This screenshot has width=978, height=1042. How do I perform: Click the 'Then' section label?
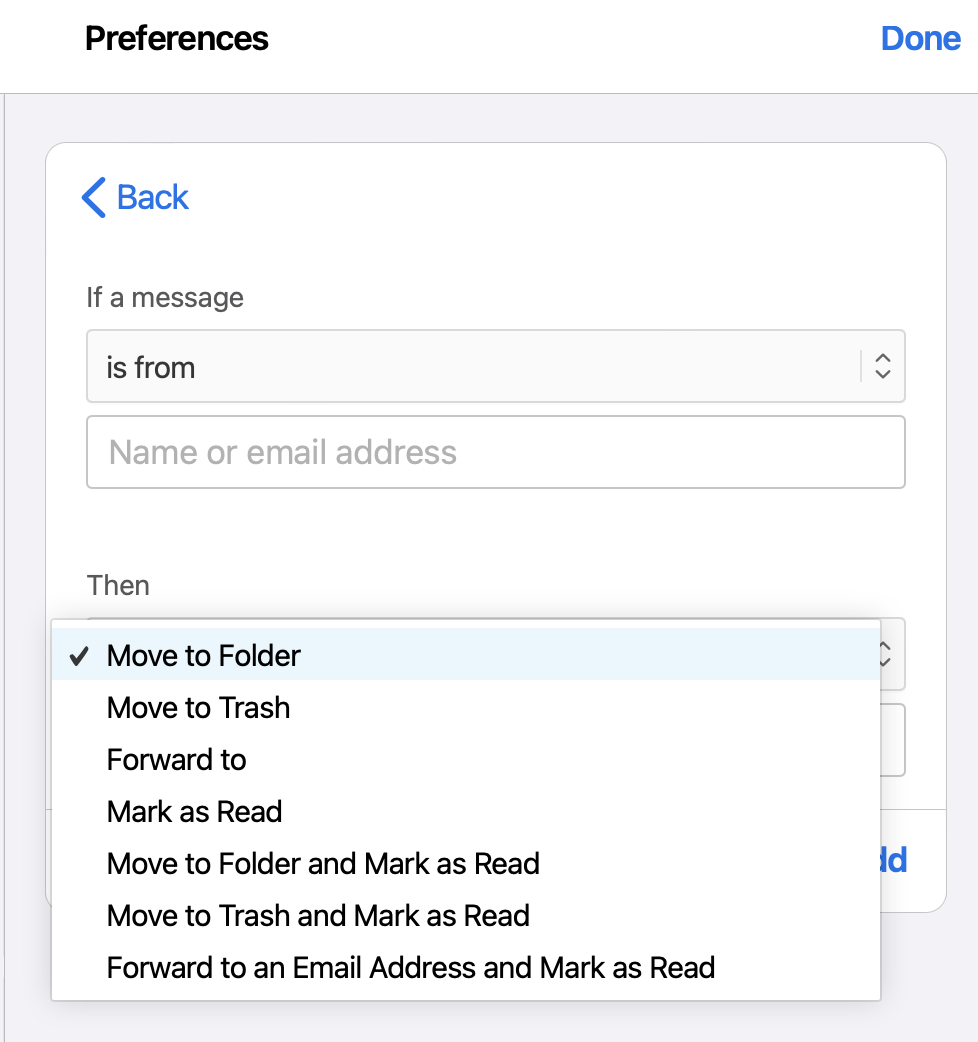pyautogui.click(x=118, y=585)
